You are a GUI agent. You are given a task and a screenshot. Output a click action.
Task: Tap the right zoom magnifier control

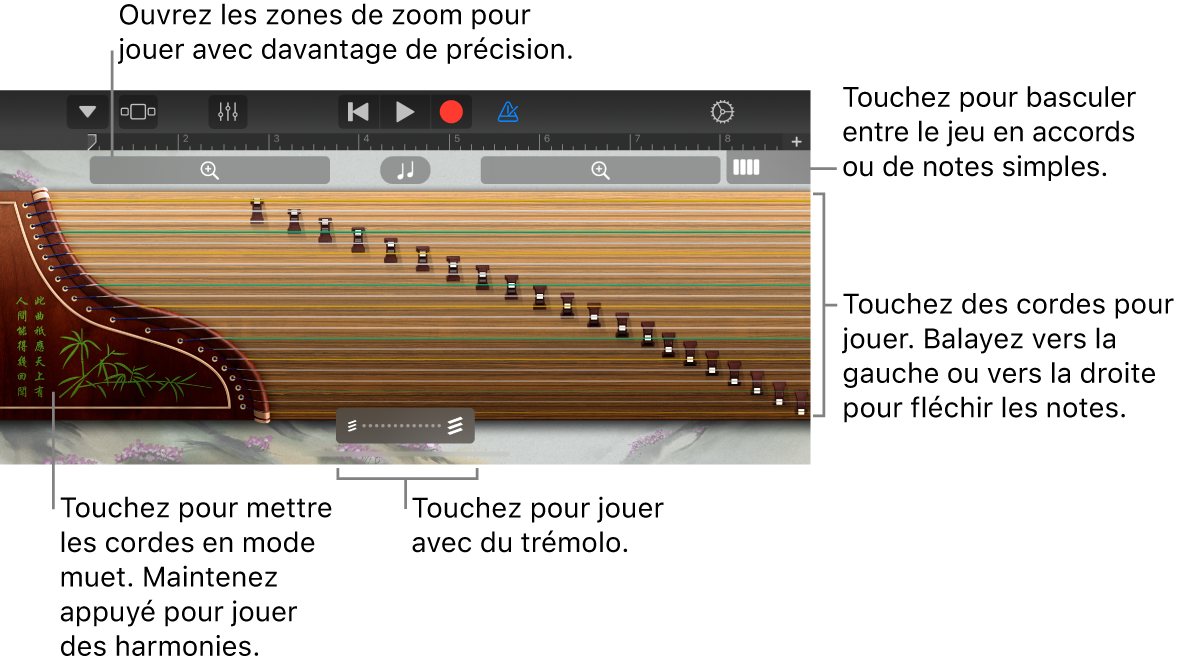[599, 170]
